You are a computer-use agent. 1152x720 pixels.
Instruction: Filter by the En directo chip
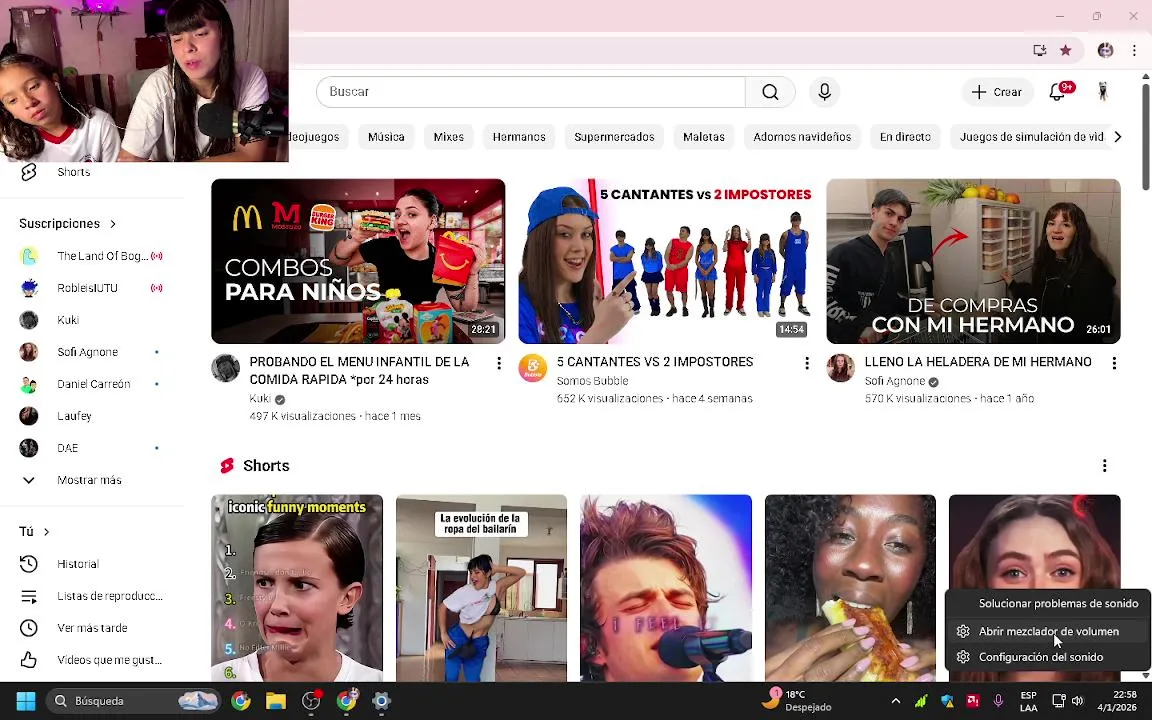click(905, 137)
